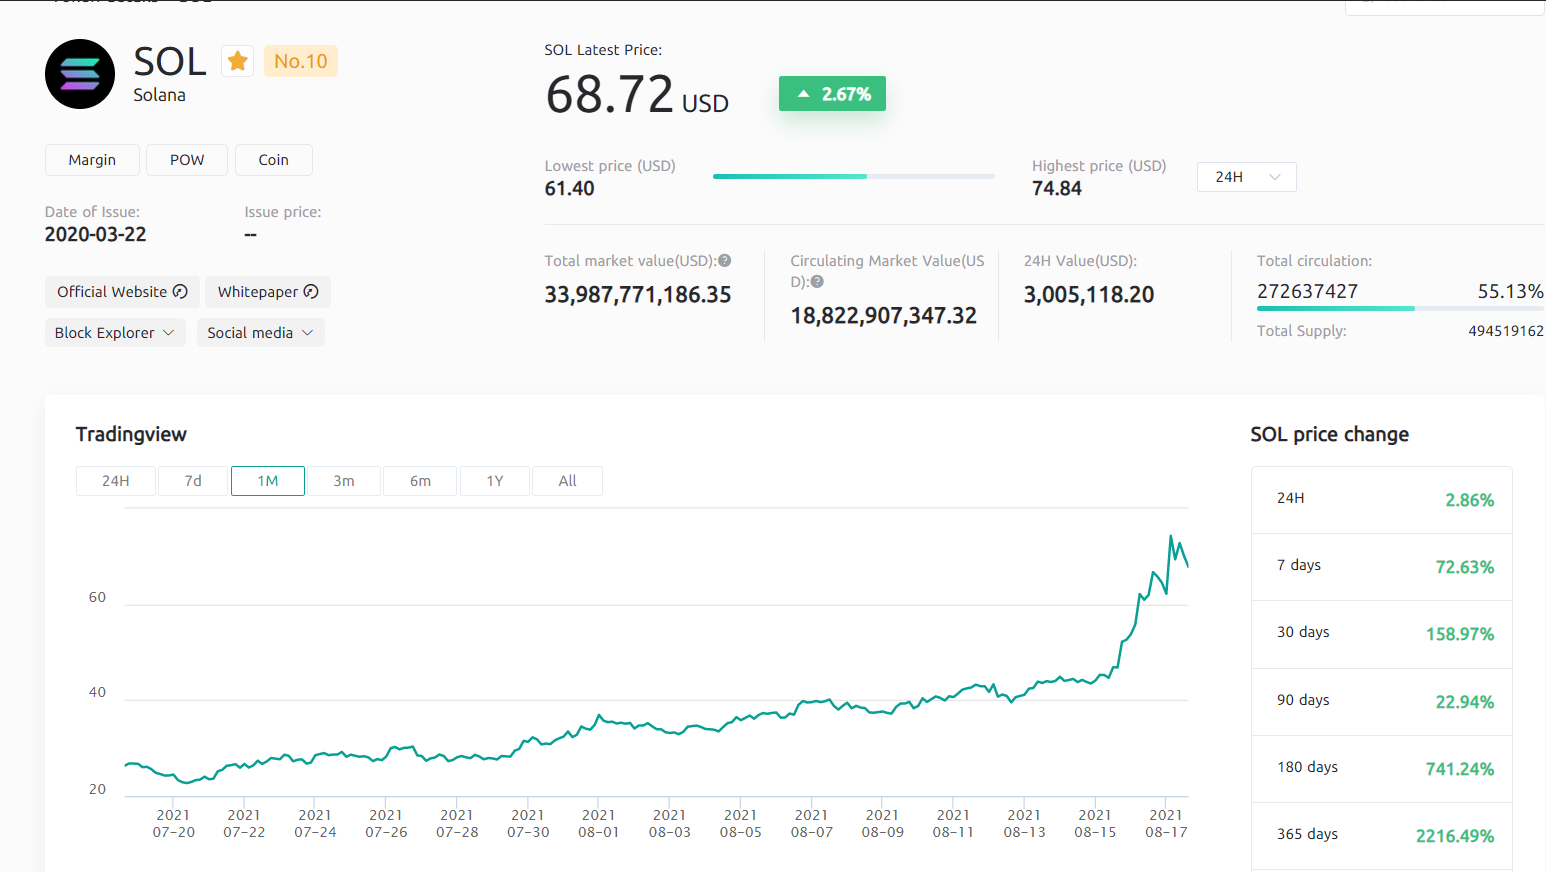This screenshot has height=872, width=1546.
Task: Click the total circulation progress bar
Action: click(x=1400, y=308)
